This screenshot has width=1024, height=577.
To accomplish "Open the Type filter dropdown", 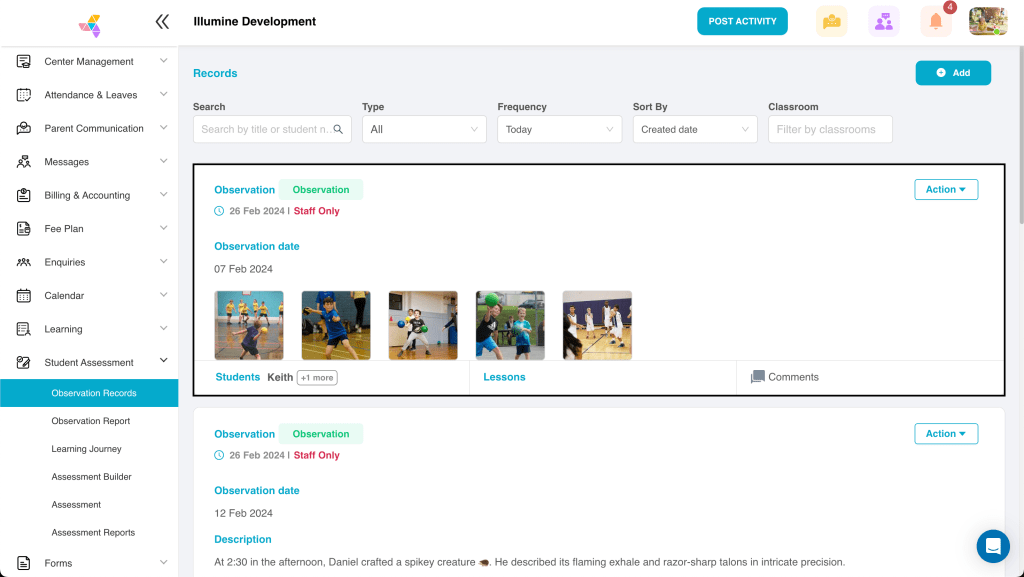I will (x=424, y=129).
